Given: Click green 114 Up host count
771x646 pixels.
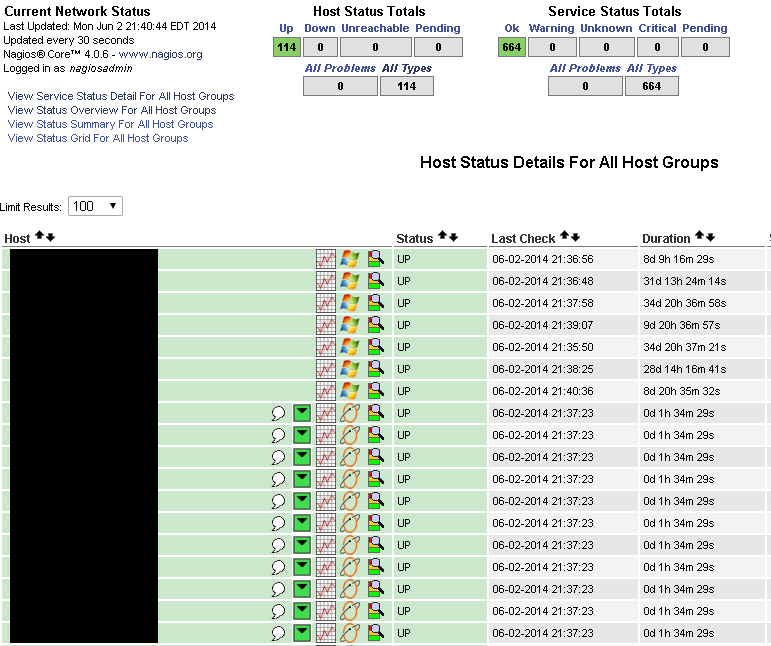Looking at the screenshot, I should point(286,47).
